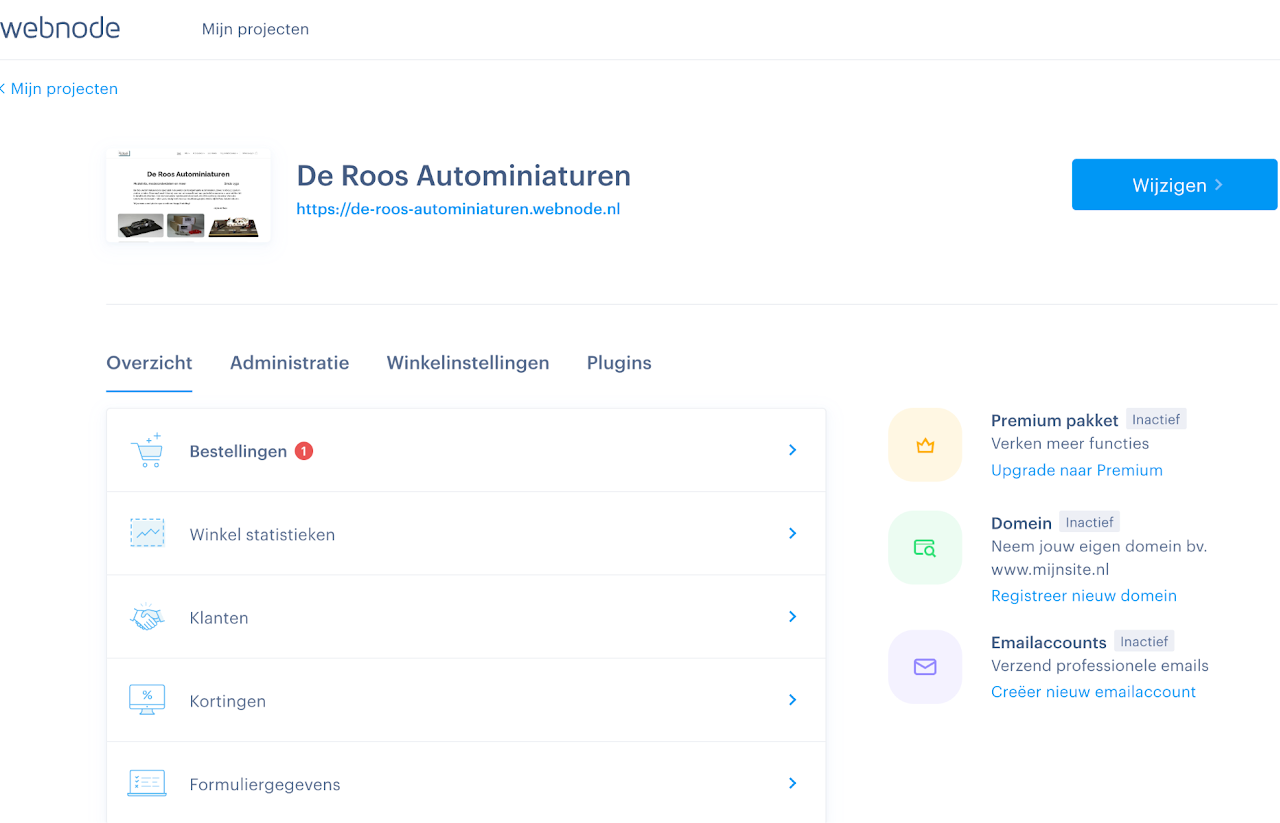Click the Winkel statistieken chart icon

(147, 534)
